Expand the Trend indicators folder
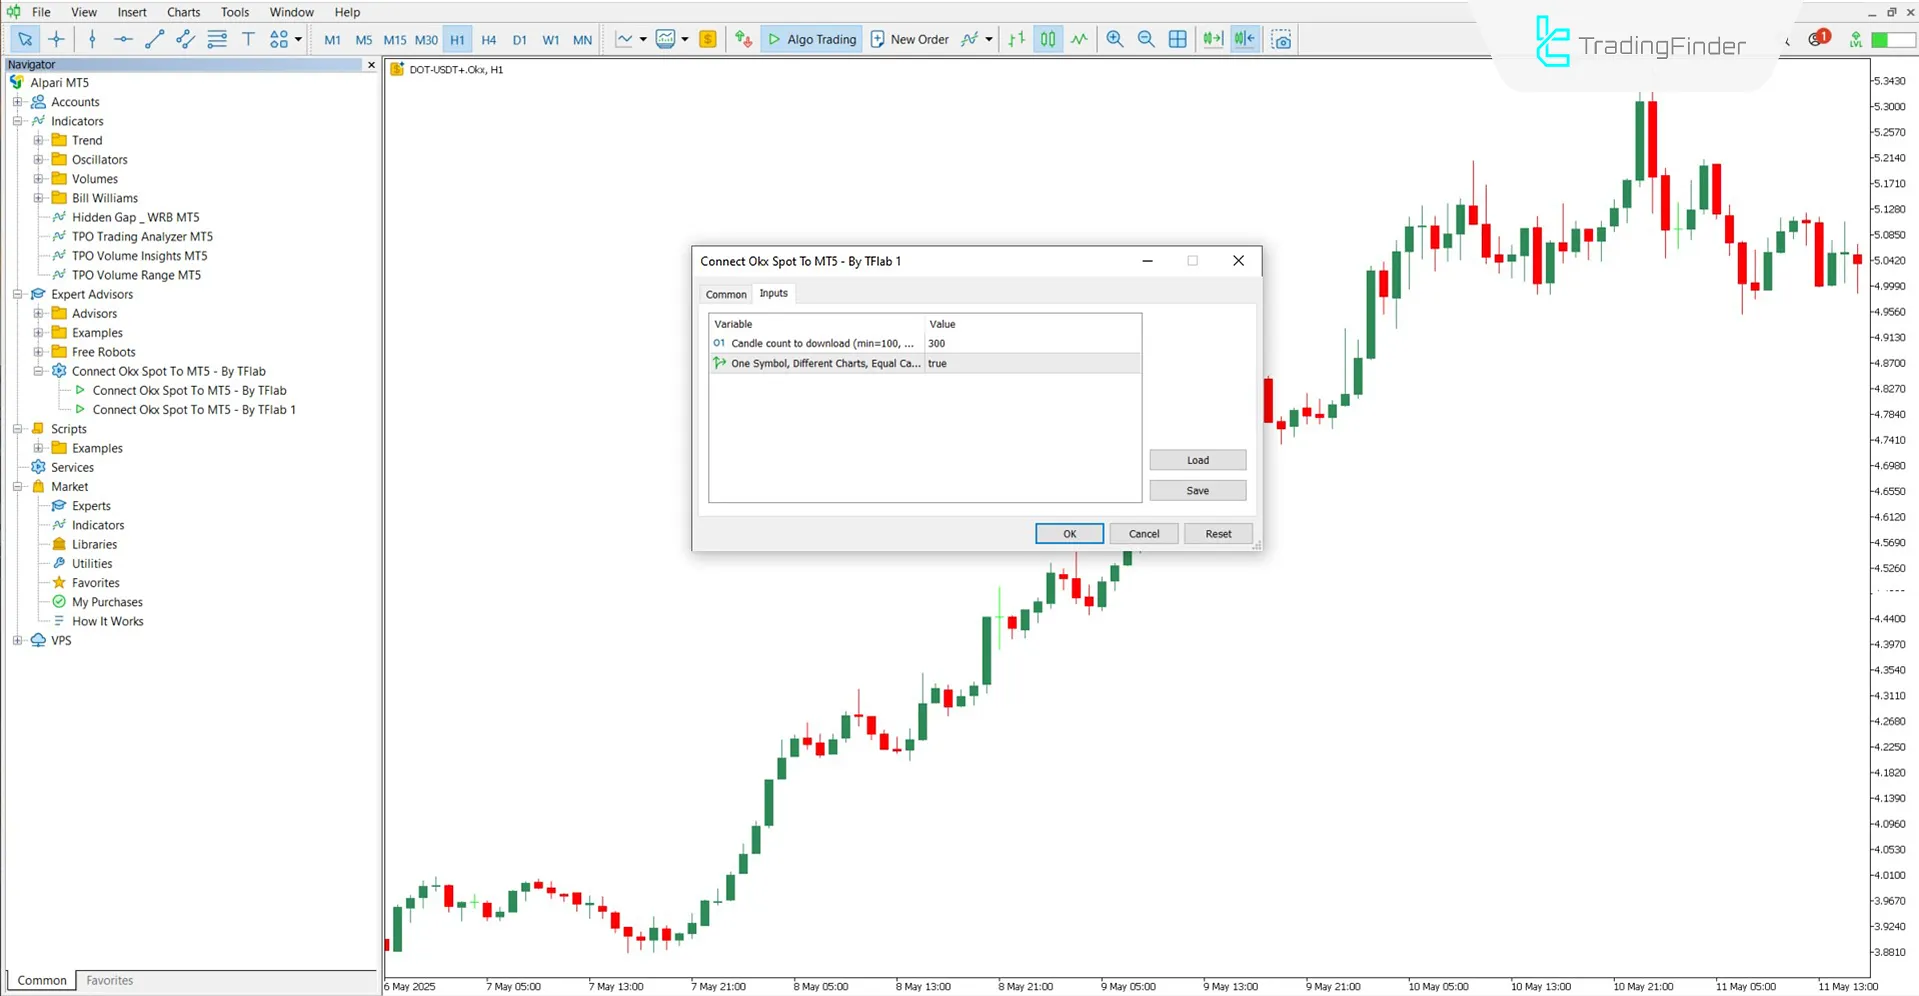The image size is (1919, 996). pyautogui.click(x=38, y=140)
